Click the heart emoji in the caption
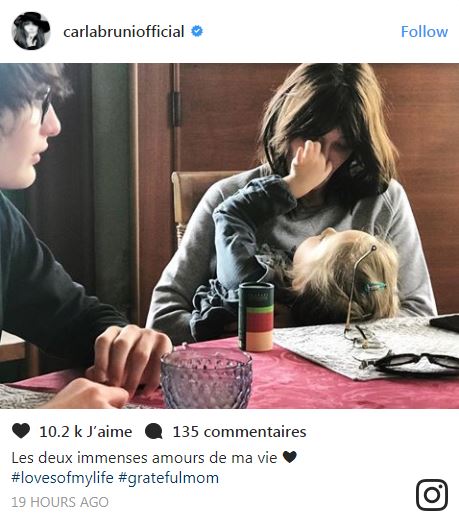 click(x=289, y=457)
